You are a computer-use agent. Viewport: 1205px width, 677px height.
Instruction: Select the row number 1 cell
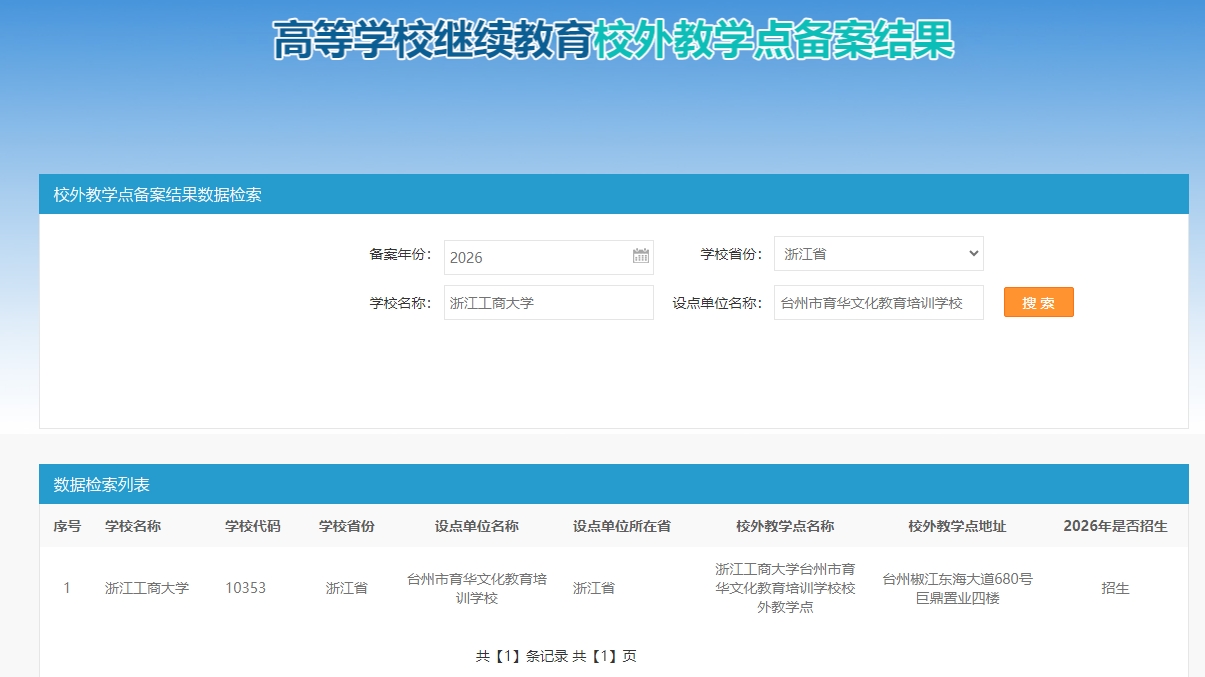click(67, 588)
